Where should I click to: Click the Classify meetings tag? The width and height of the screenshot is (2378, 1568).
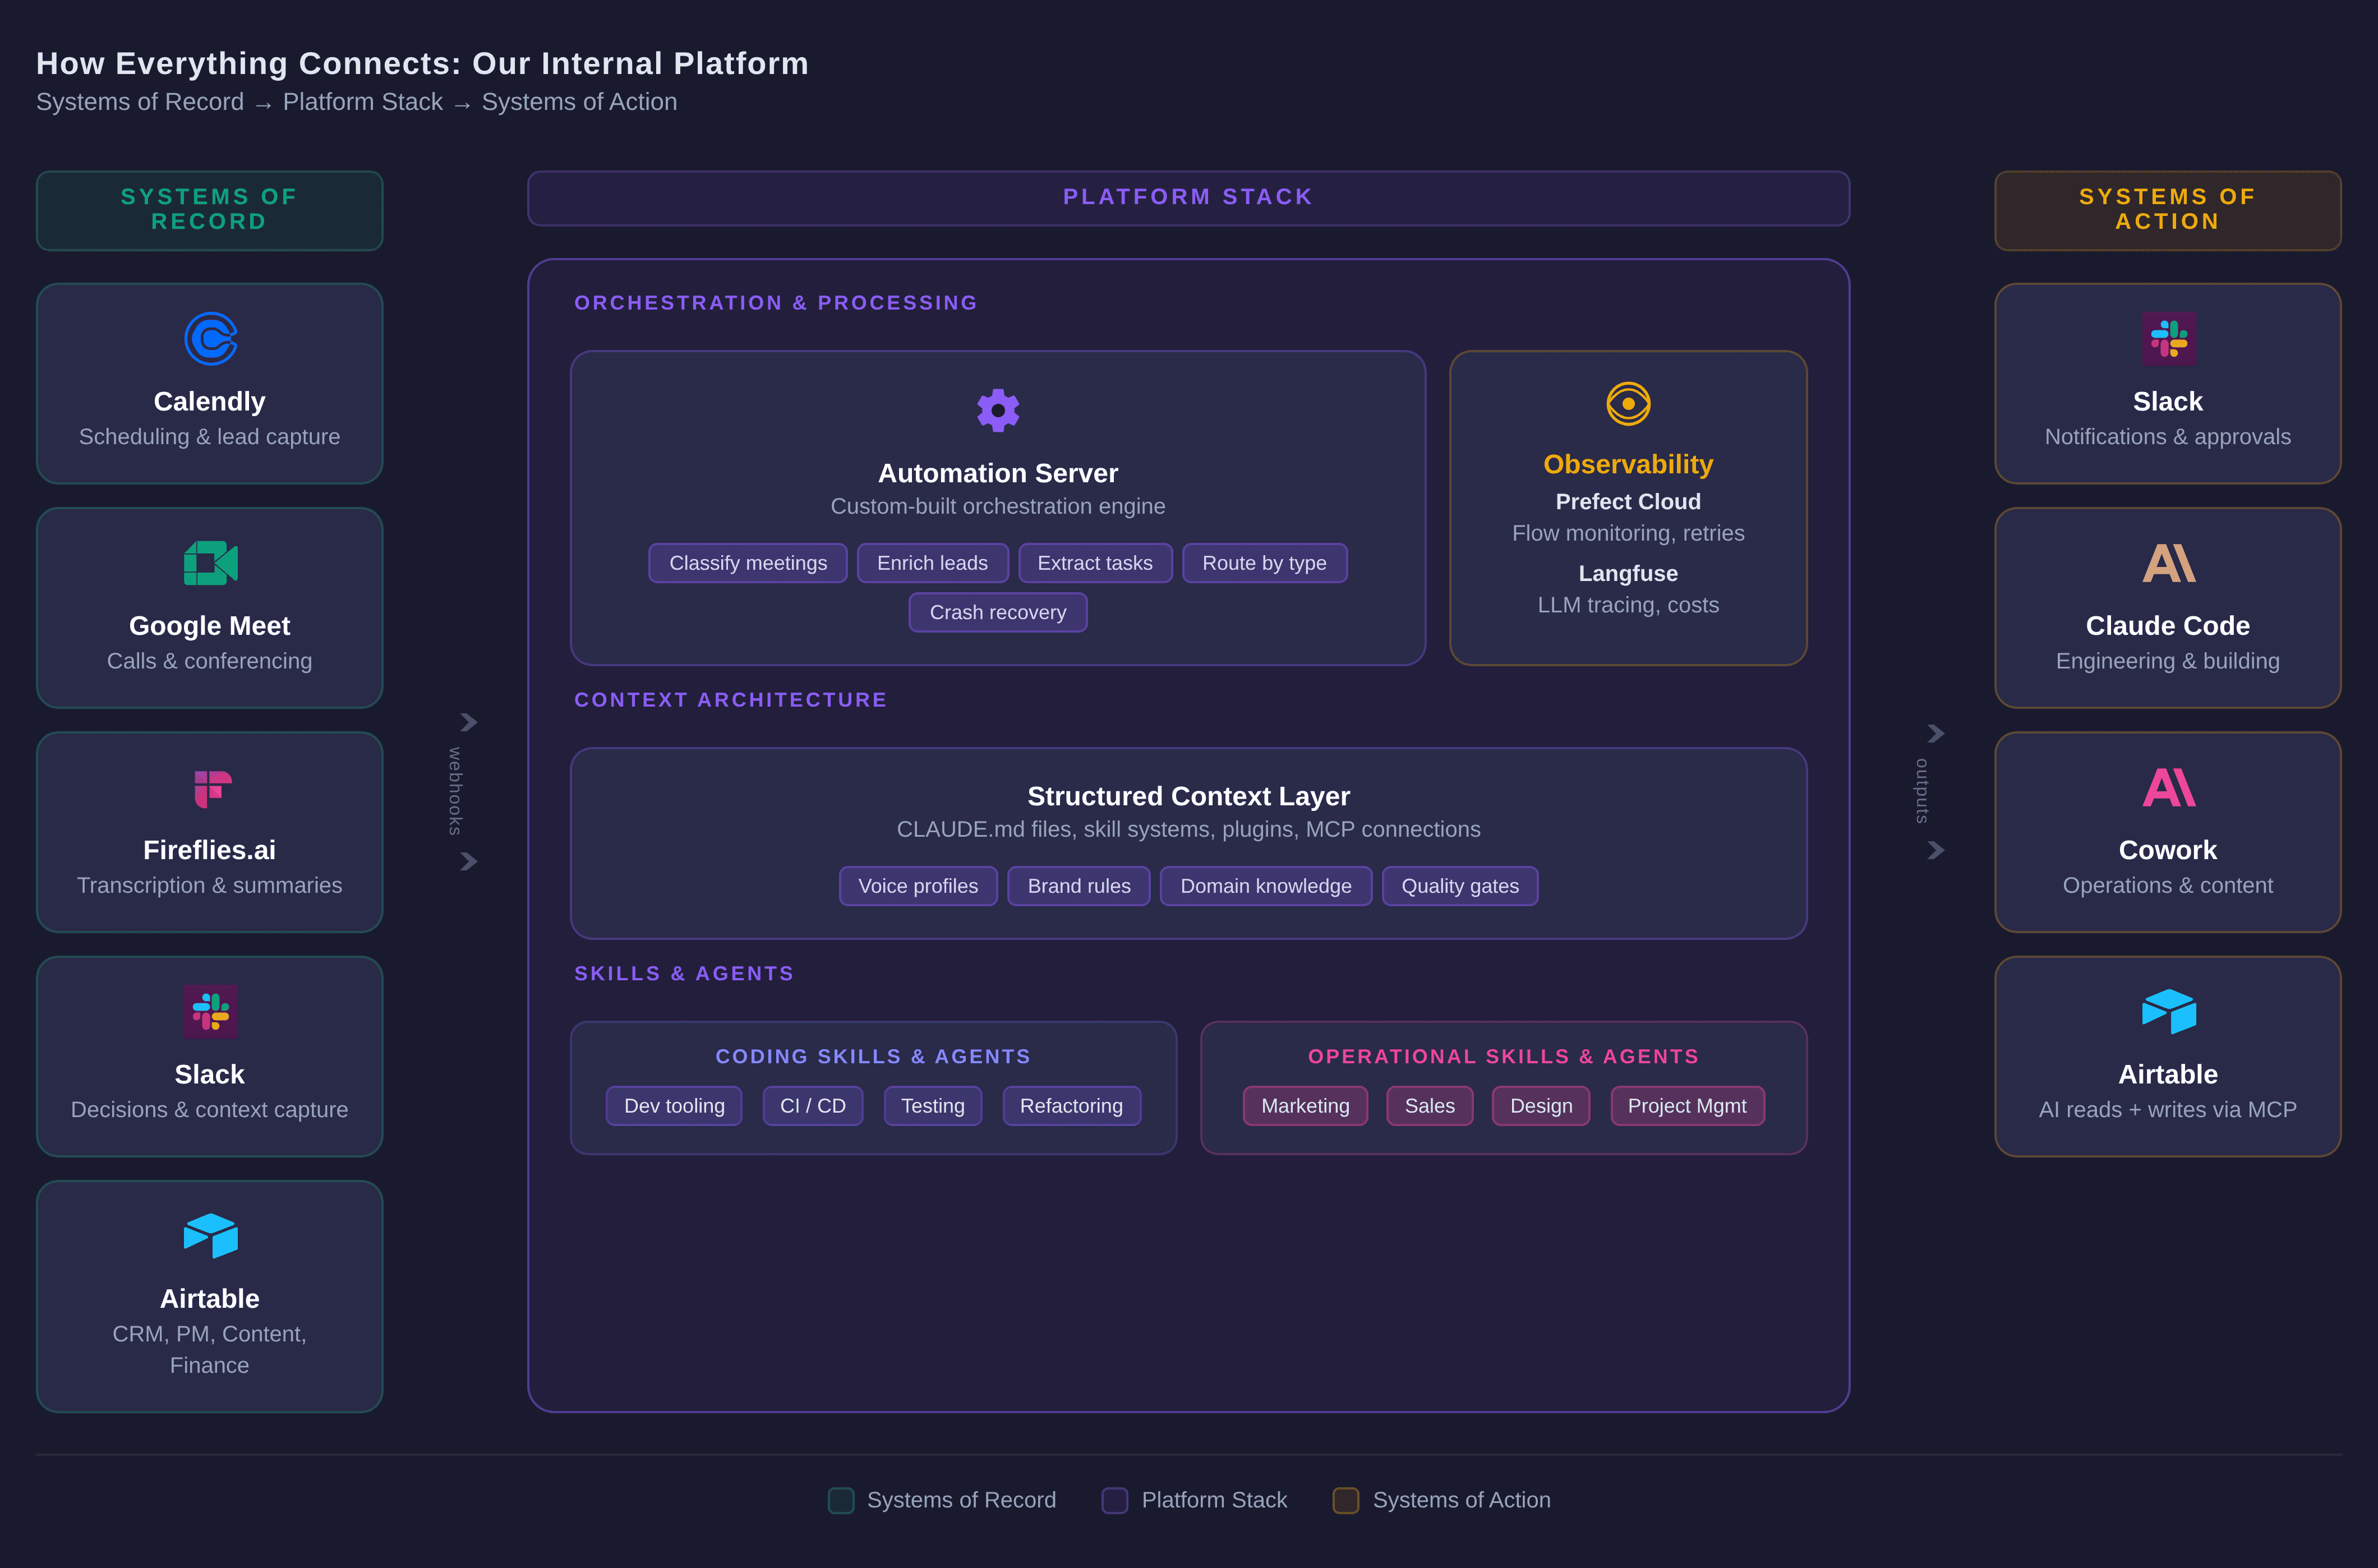(747, 563)
